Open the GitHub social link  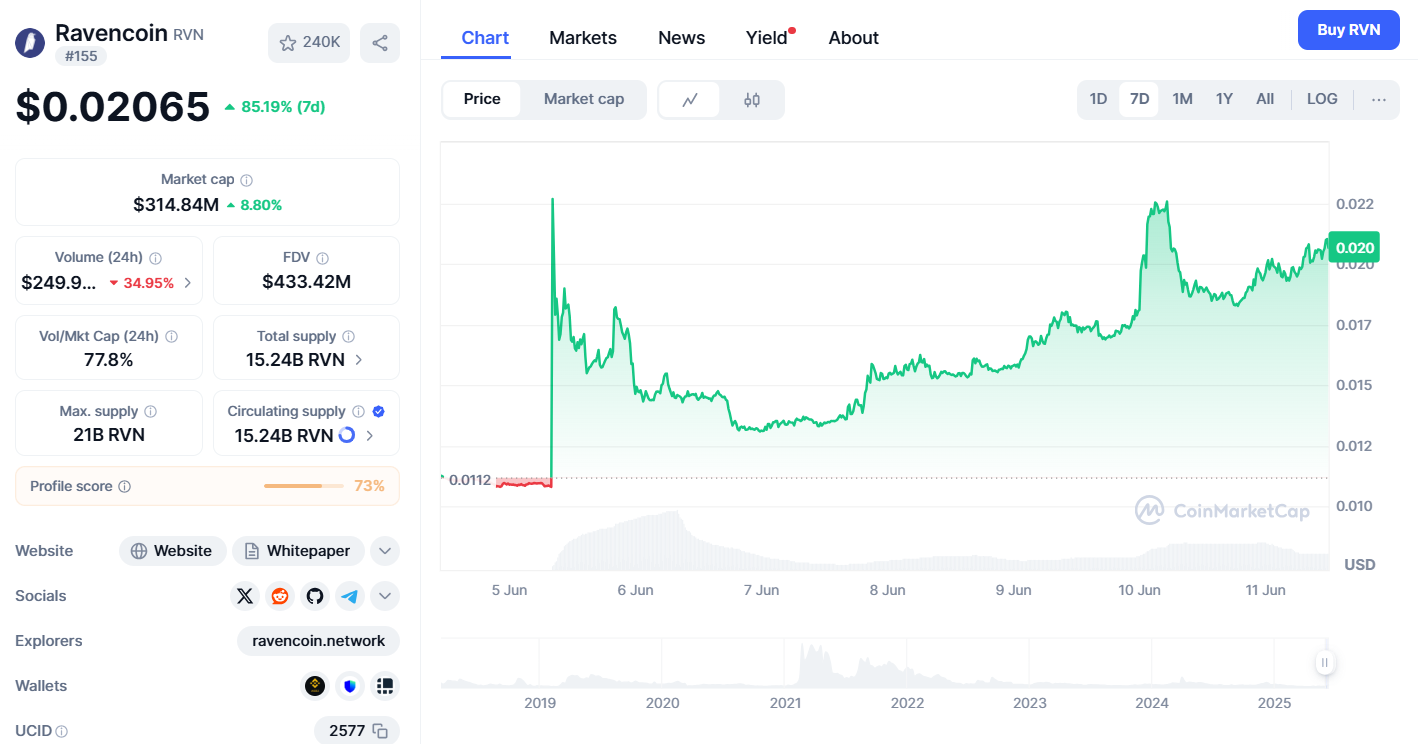click(315, 596)
